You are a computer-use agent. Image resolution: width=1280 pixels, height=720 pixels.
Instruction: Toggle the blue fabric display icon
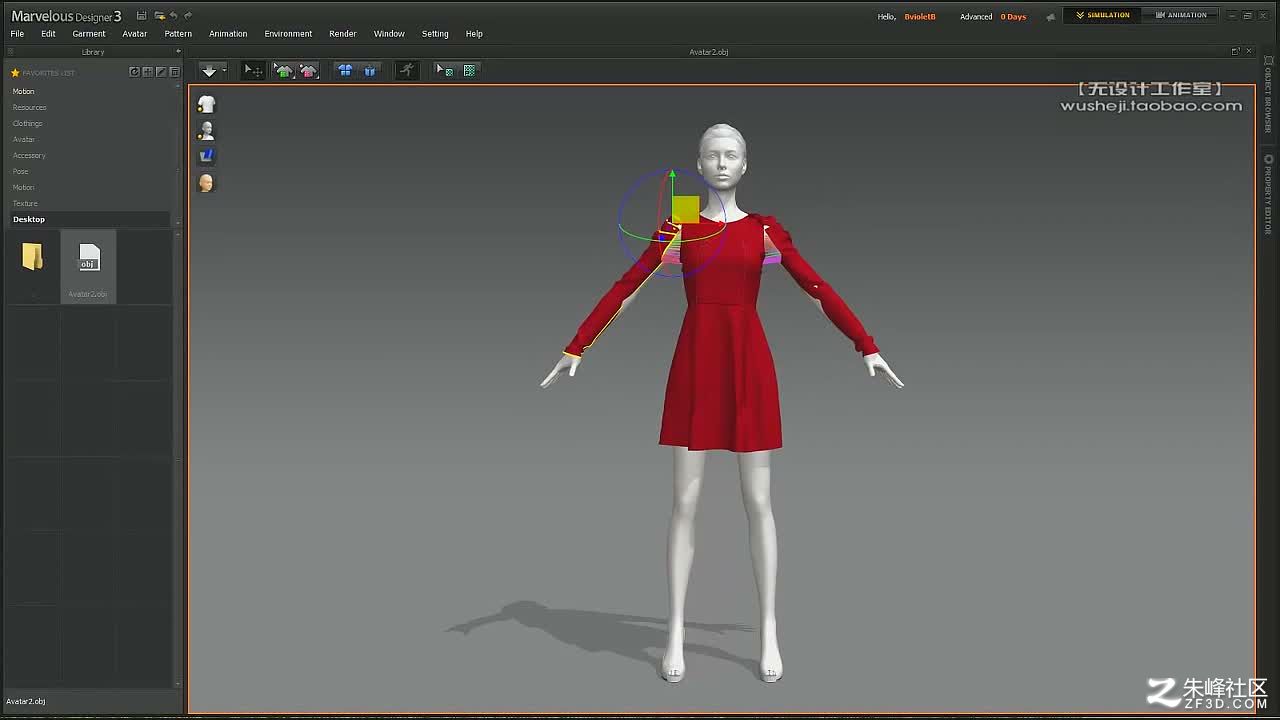point(206,156)
